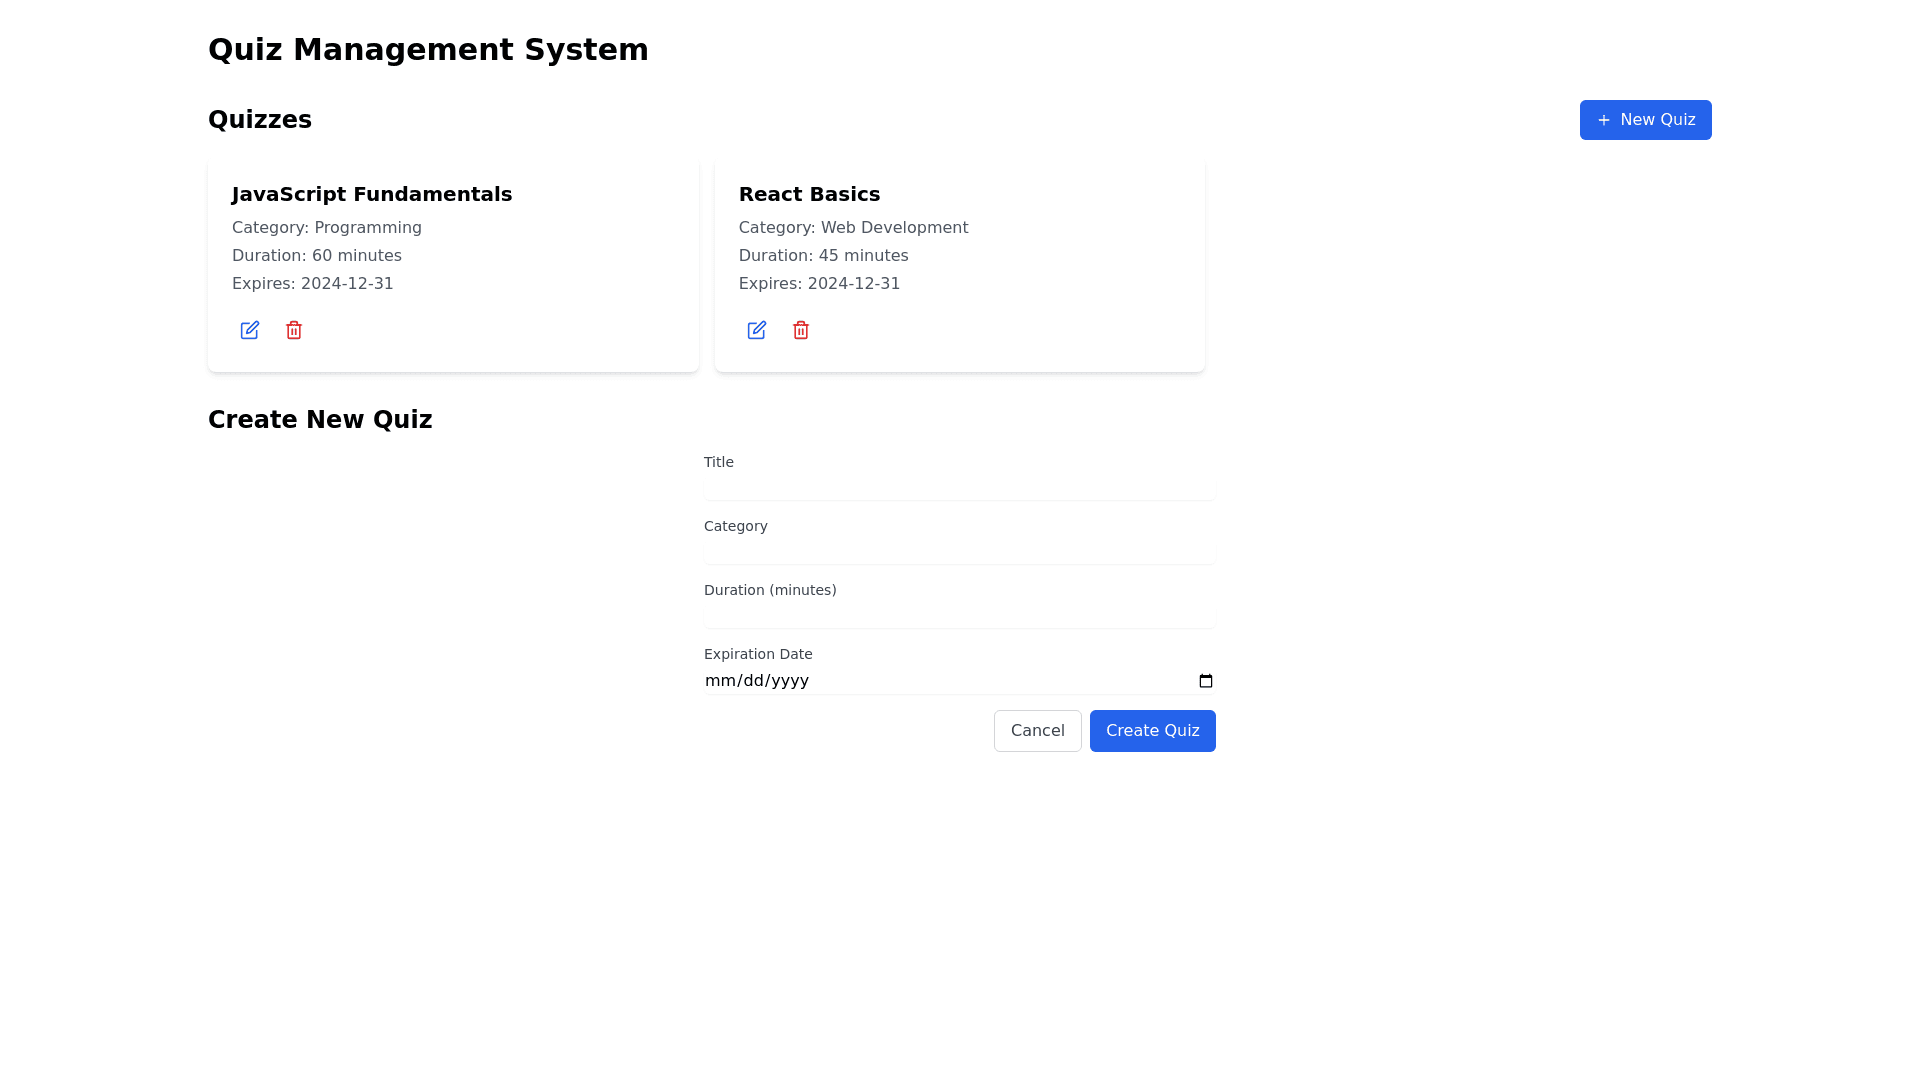Select the JavaScript Fundamentals card title

(x=371, y=194)
